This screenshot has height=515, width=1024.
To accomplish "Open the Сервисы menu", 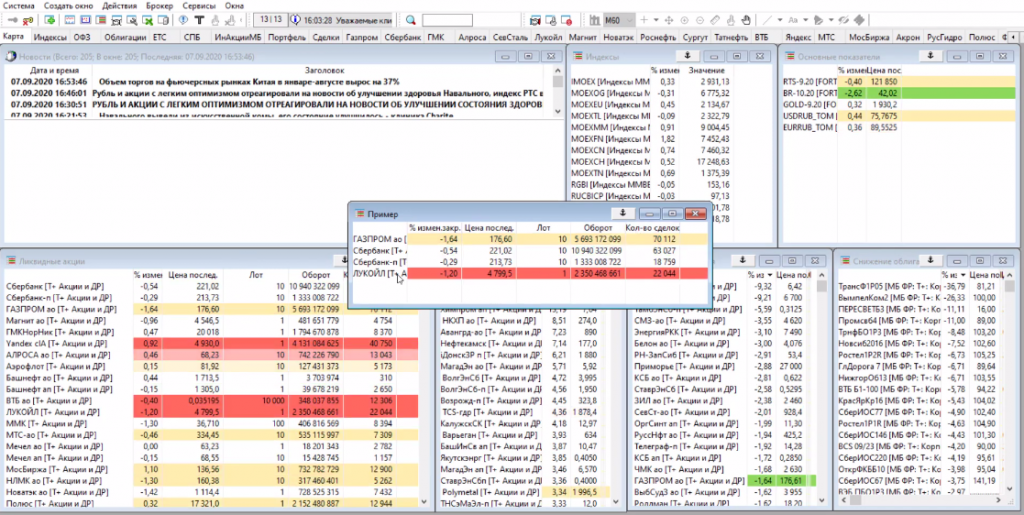I will click(x=200, y=6).
